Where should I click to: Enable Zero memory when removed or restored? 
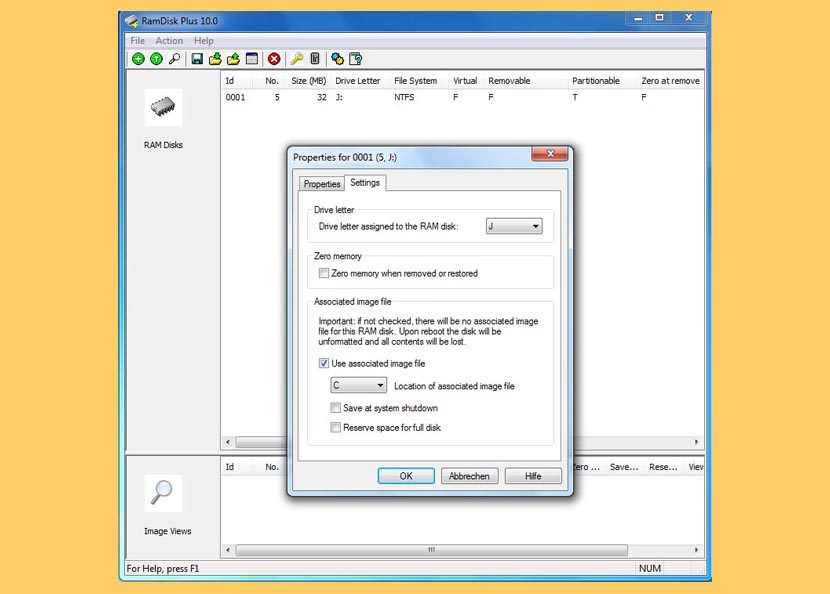[323, 273]
